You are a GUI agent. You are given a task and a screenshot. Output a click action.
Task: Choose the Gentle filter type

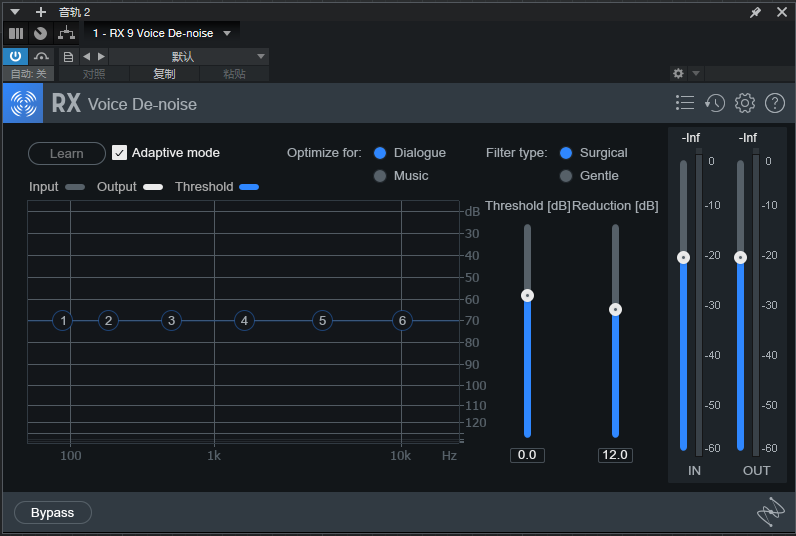(x=566, y=176)
